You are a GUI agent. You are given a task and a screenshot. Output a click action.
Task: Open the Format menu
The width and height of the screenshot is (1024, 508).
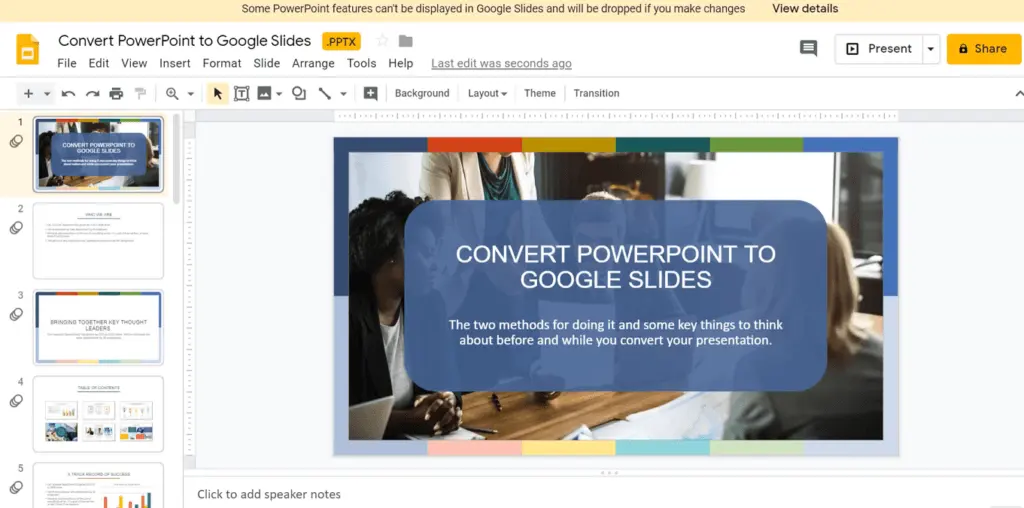222,63
